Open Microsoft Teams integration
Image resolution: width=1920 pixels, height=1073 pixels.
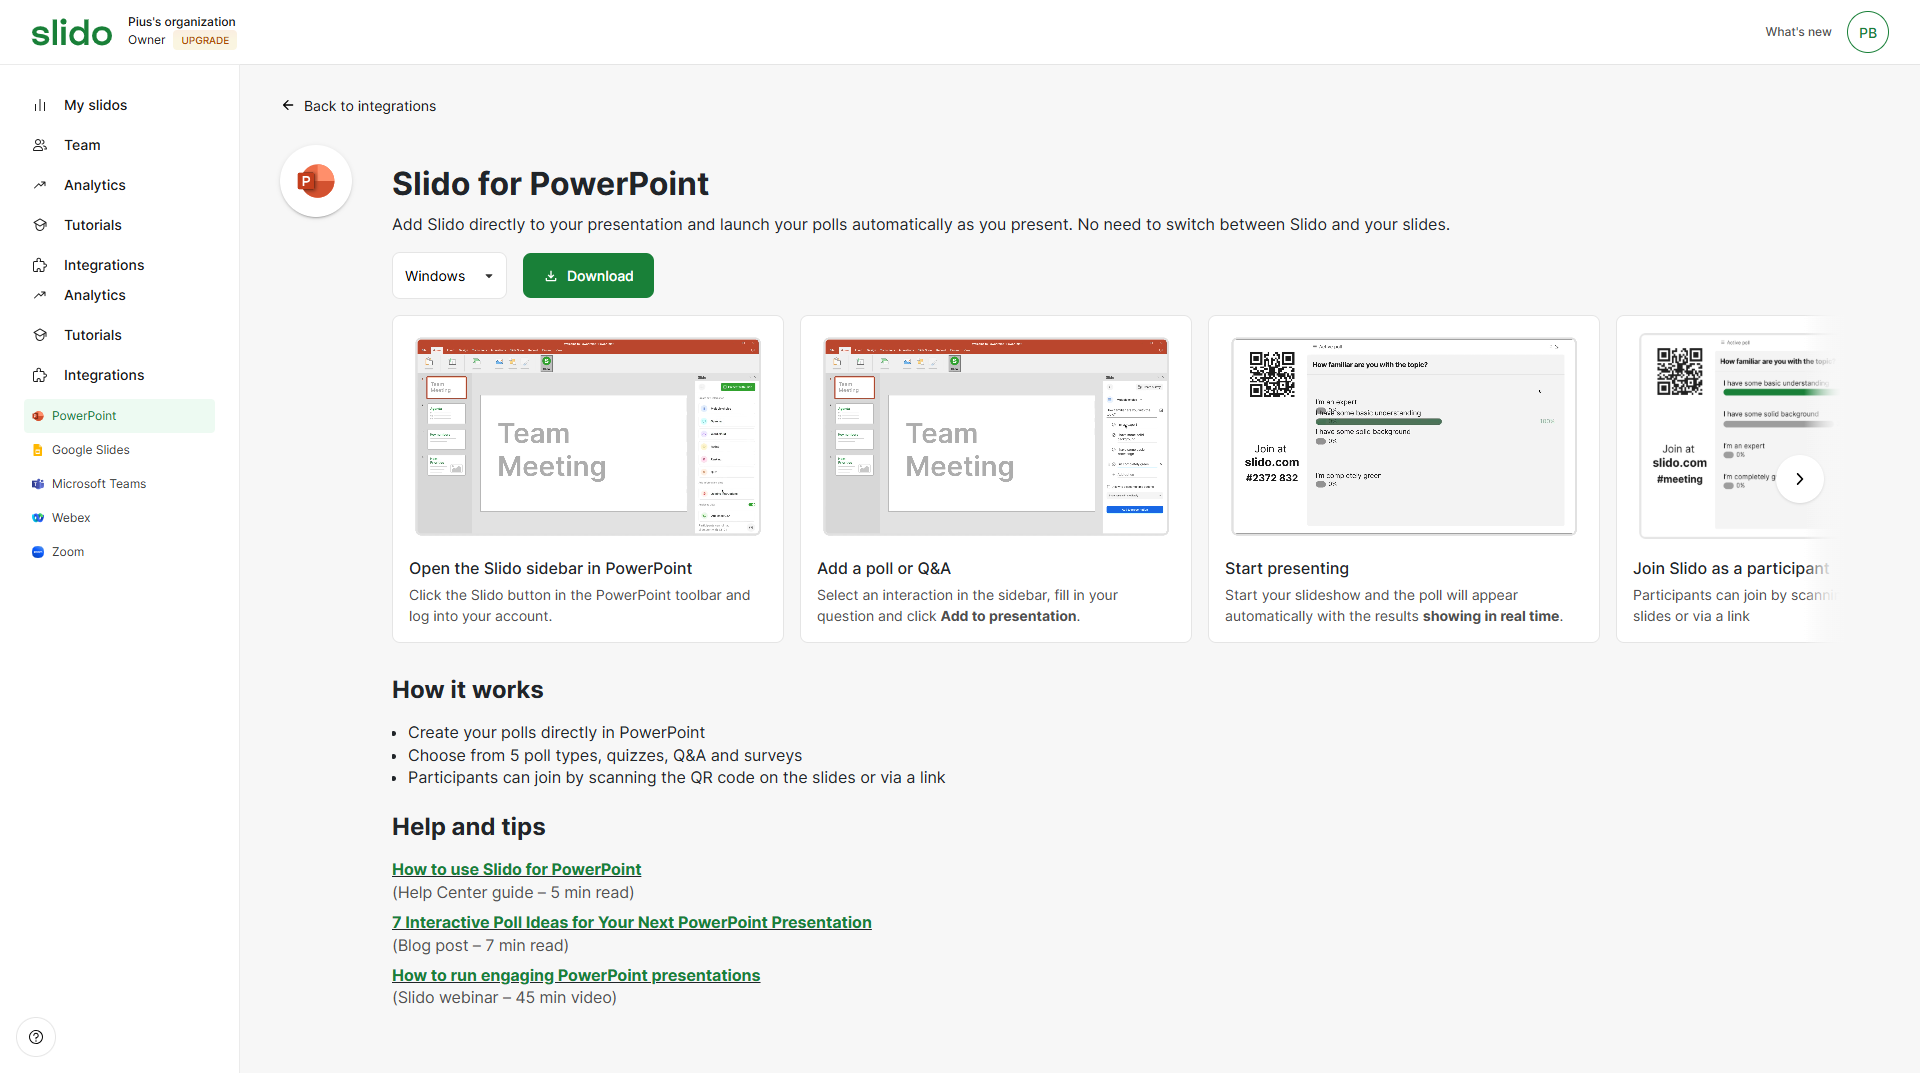[x=99, y=484]
